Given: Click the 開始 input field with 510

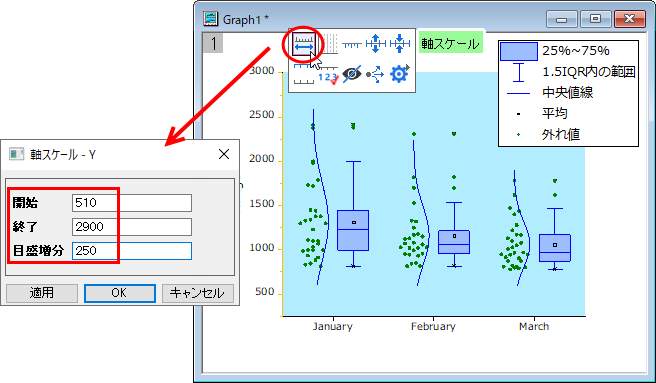Looking at the screenshot, I should tap(132, 203).
